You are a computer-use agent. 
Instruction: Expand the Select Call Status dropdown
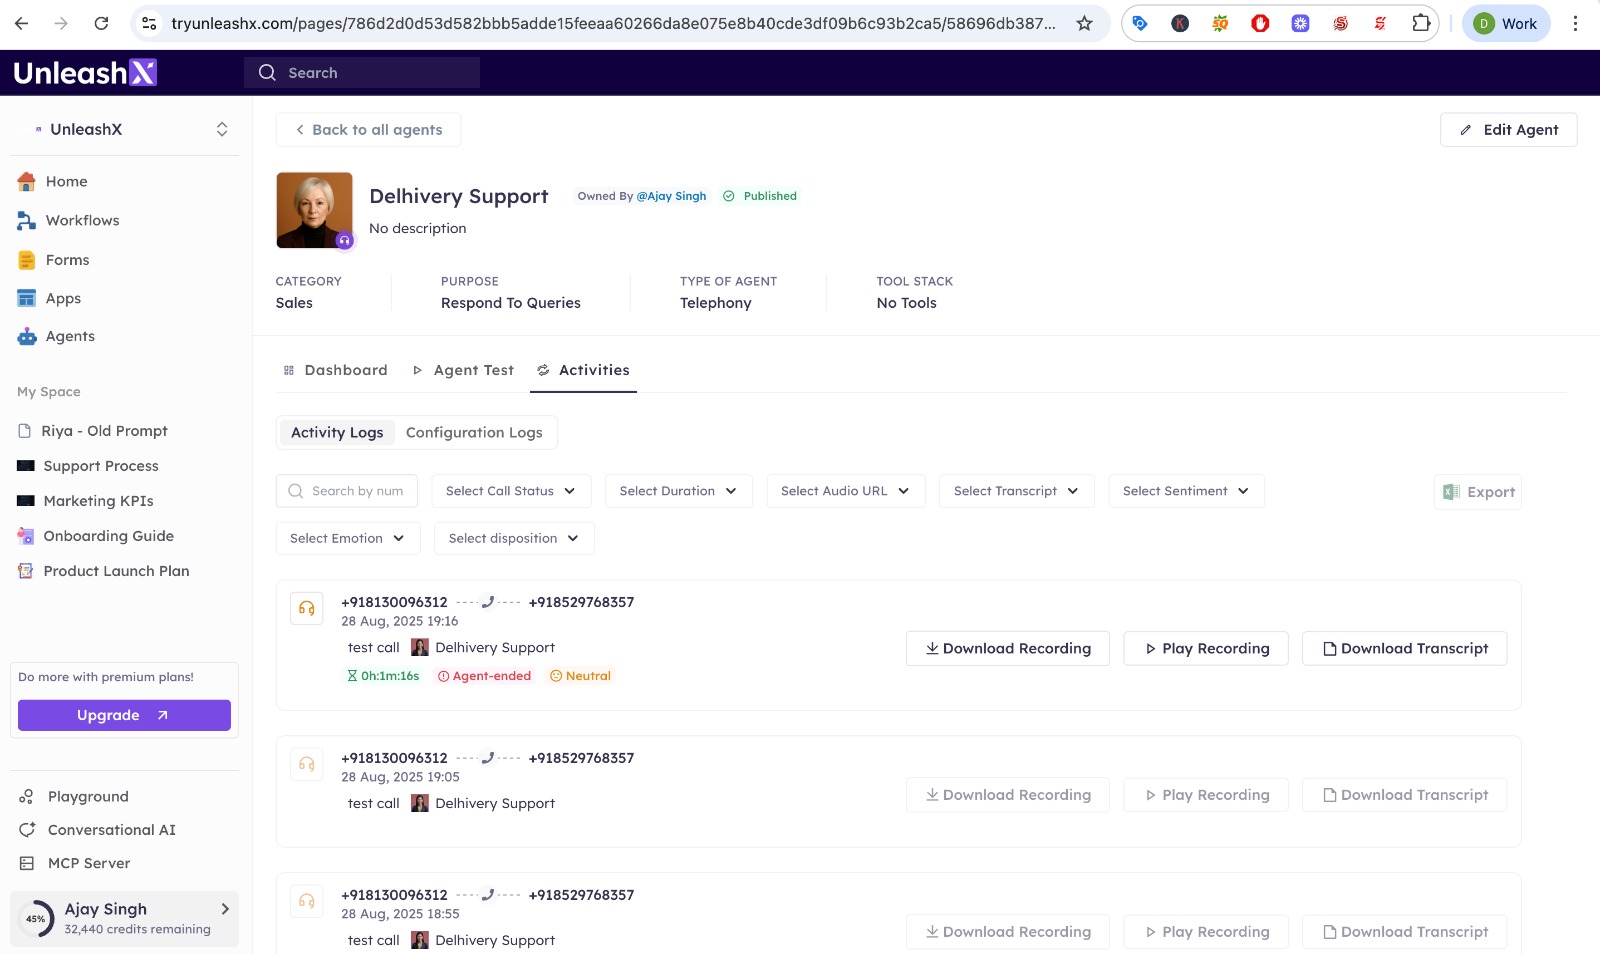click(x=511, y=491)
